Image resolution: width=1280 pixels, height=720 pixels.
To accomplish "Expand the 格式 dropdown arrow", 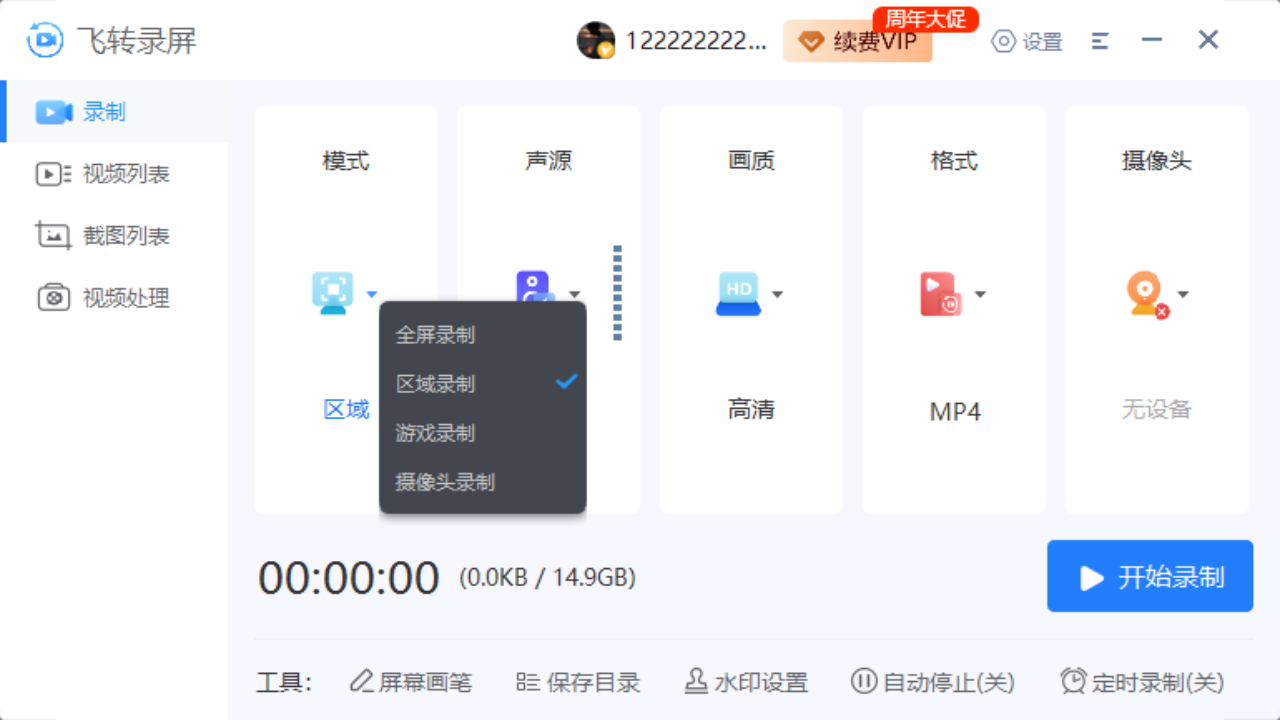I will pyautogui.click(x=981, y=294).
